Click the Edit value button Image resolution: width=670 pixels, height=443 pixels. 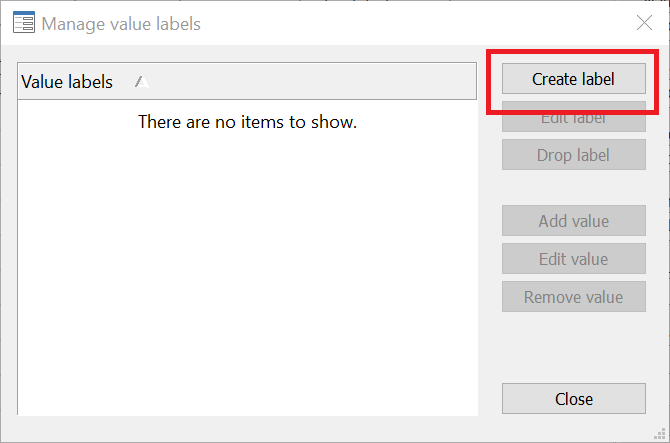pos(573,258)
